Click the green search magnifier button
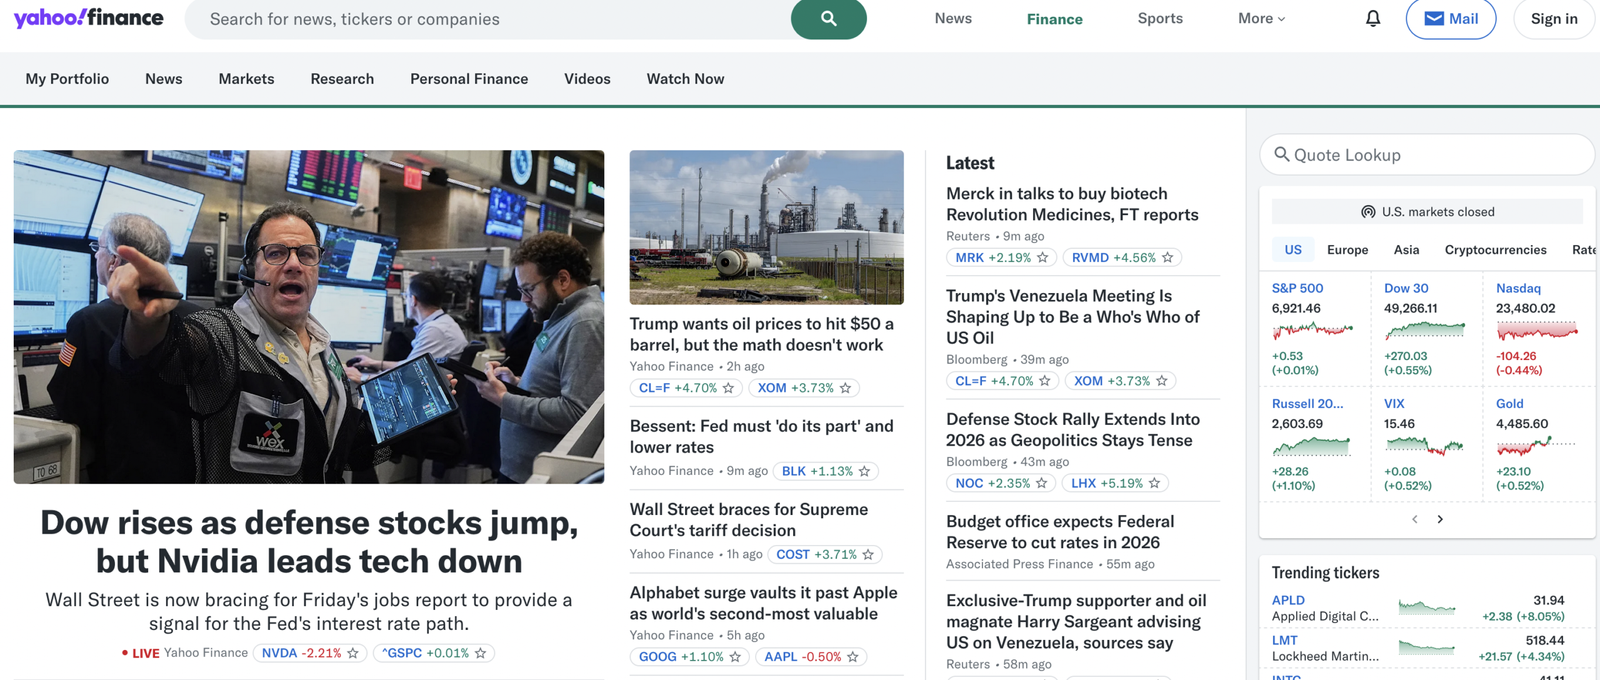1600x680 pixels. coord(828,19)
